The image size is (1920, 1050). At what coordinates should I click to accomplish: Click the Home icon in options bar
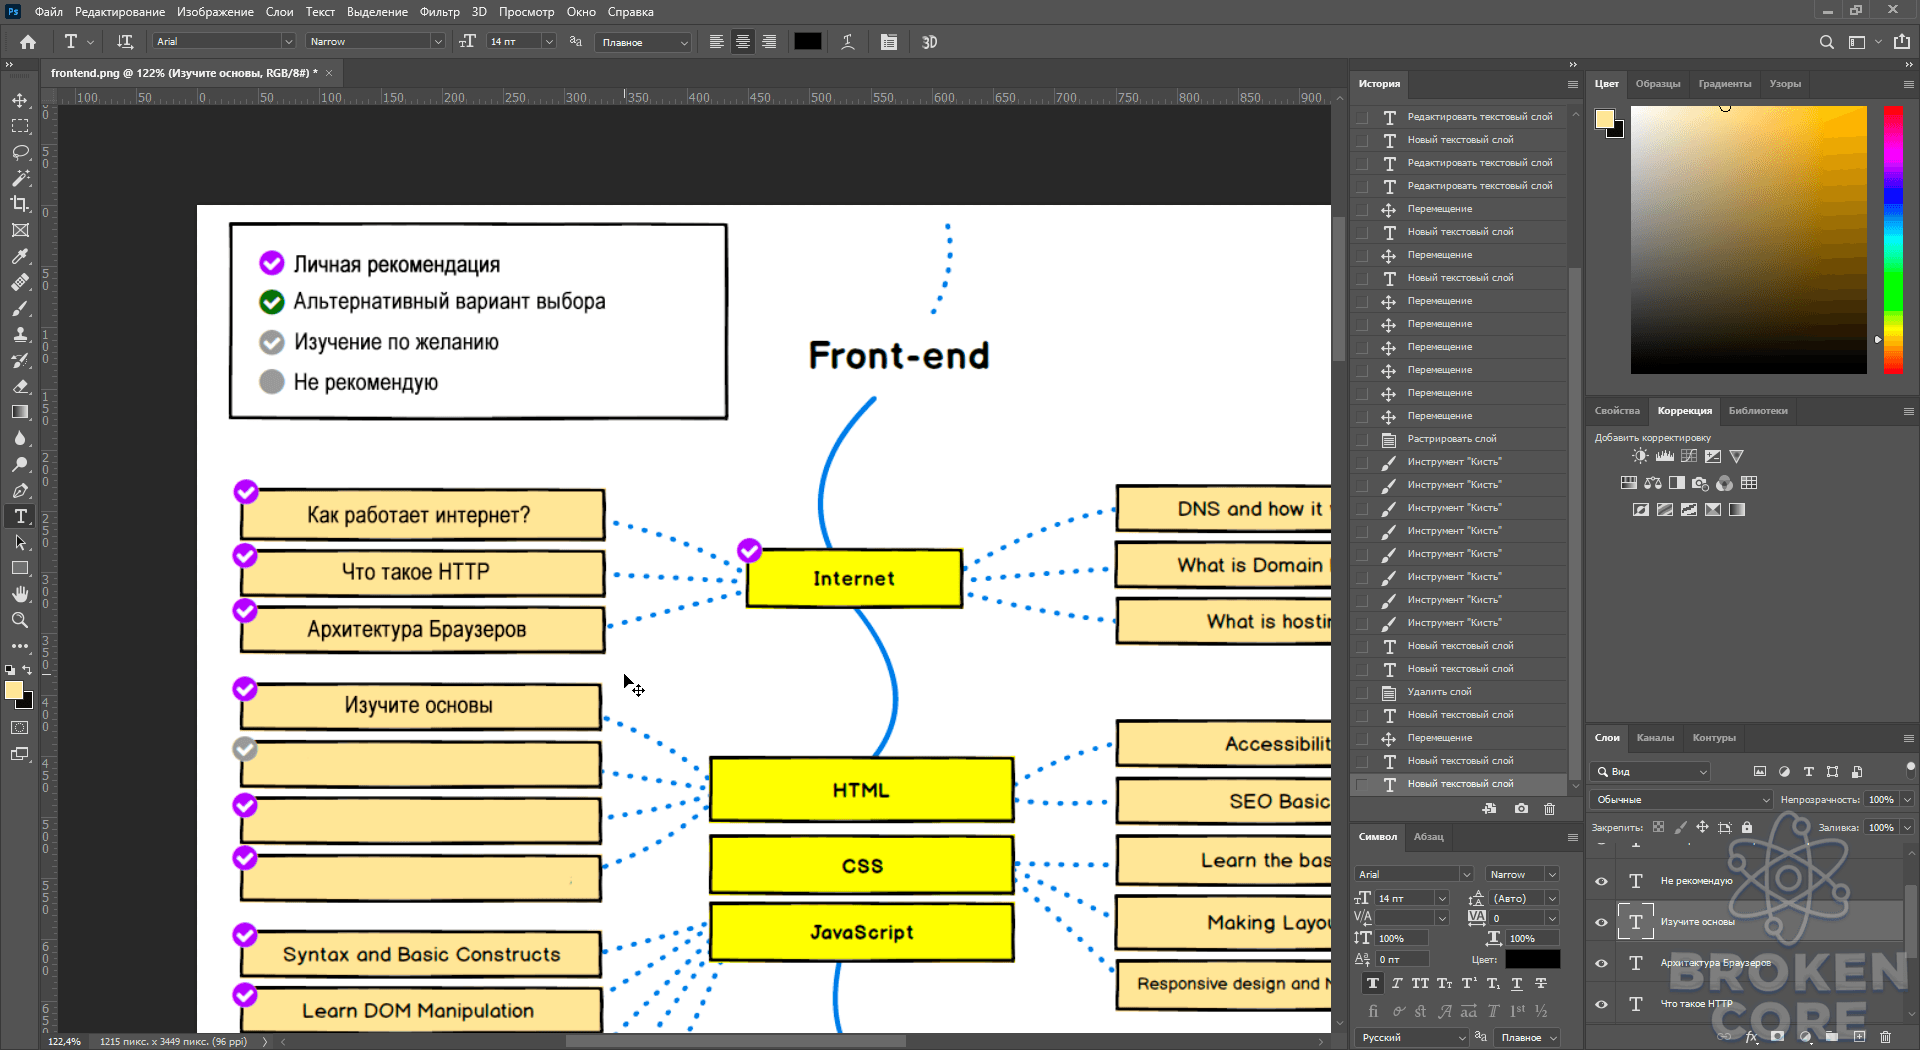[28, 42]
